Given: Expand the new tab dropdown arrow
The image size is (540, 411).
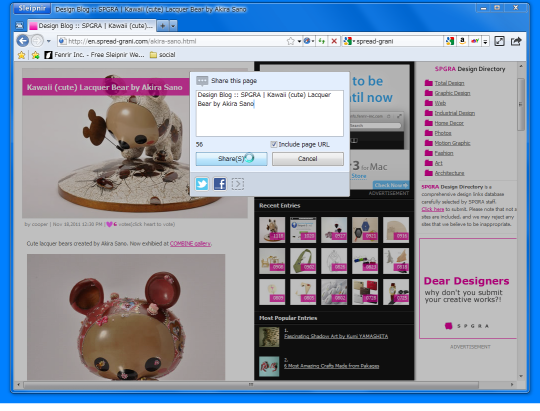Looking at the screenshot, I should point(173,26).
